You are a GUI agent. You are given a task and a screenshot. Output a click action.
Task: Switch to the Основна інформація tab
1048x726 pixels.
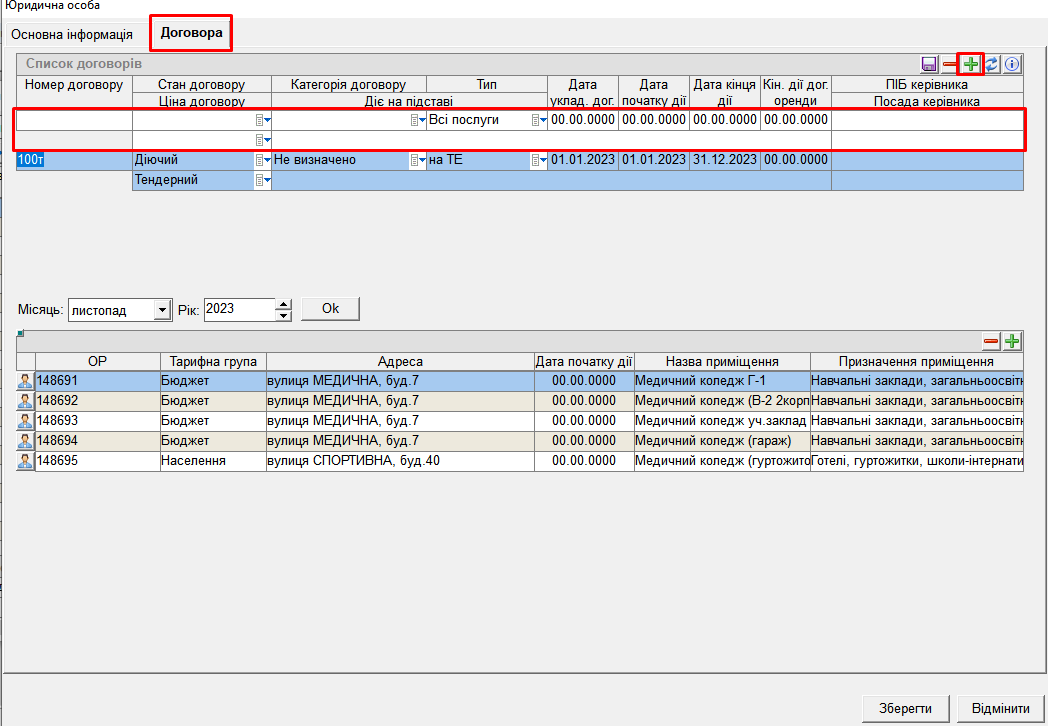pyautogui.click(x=72, y=35)
